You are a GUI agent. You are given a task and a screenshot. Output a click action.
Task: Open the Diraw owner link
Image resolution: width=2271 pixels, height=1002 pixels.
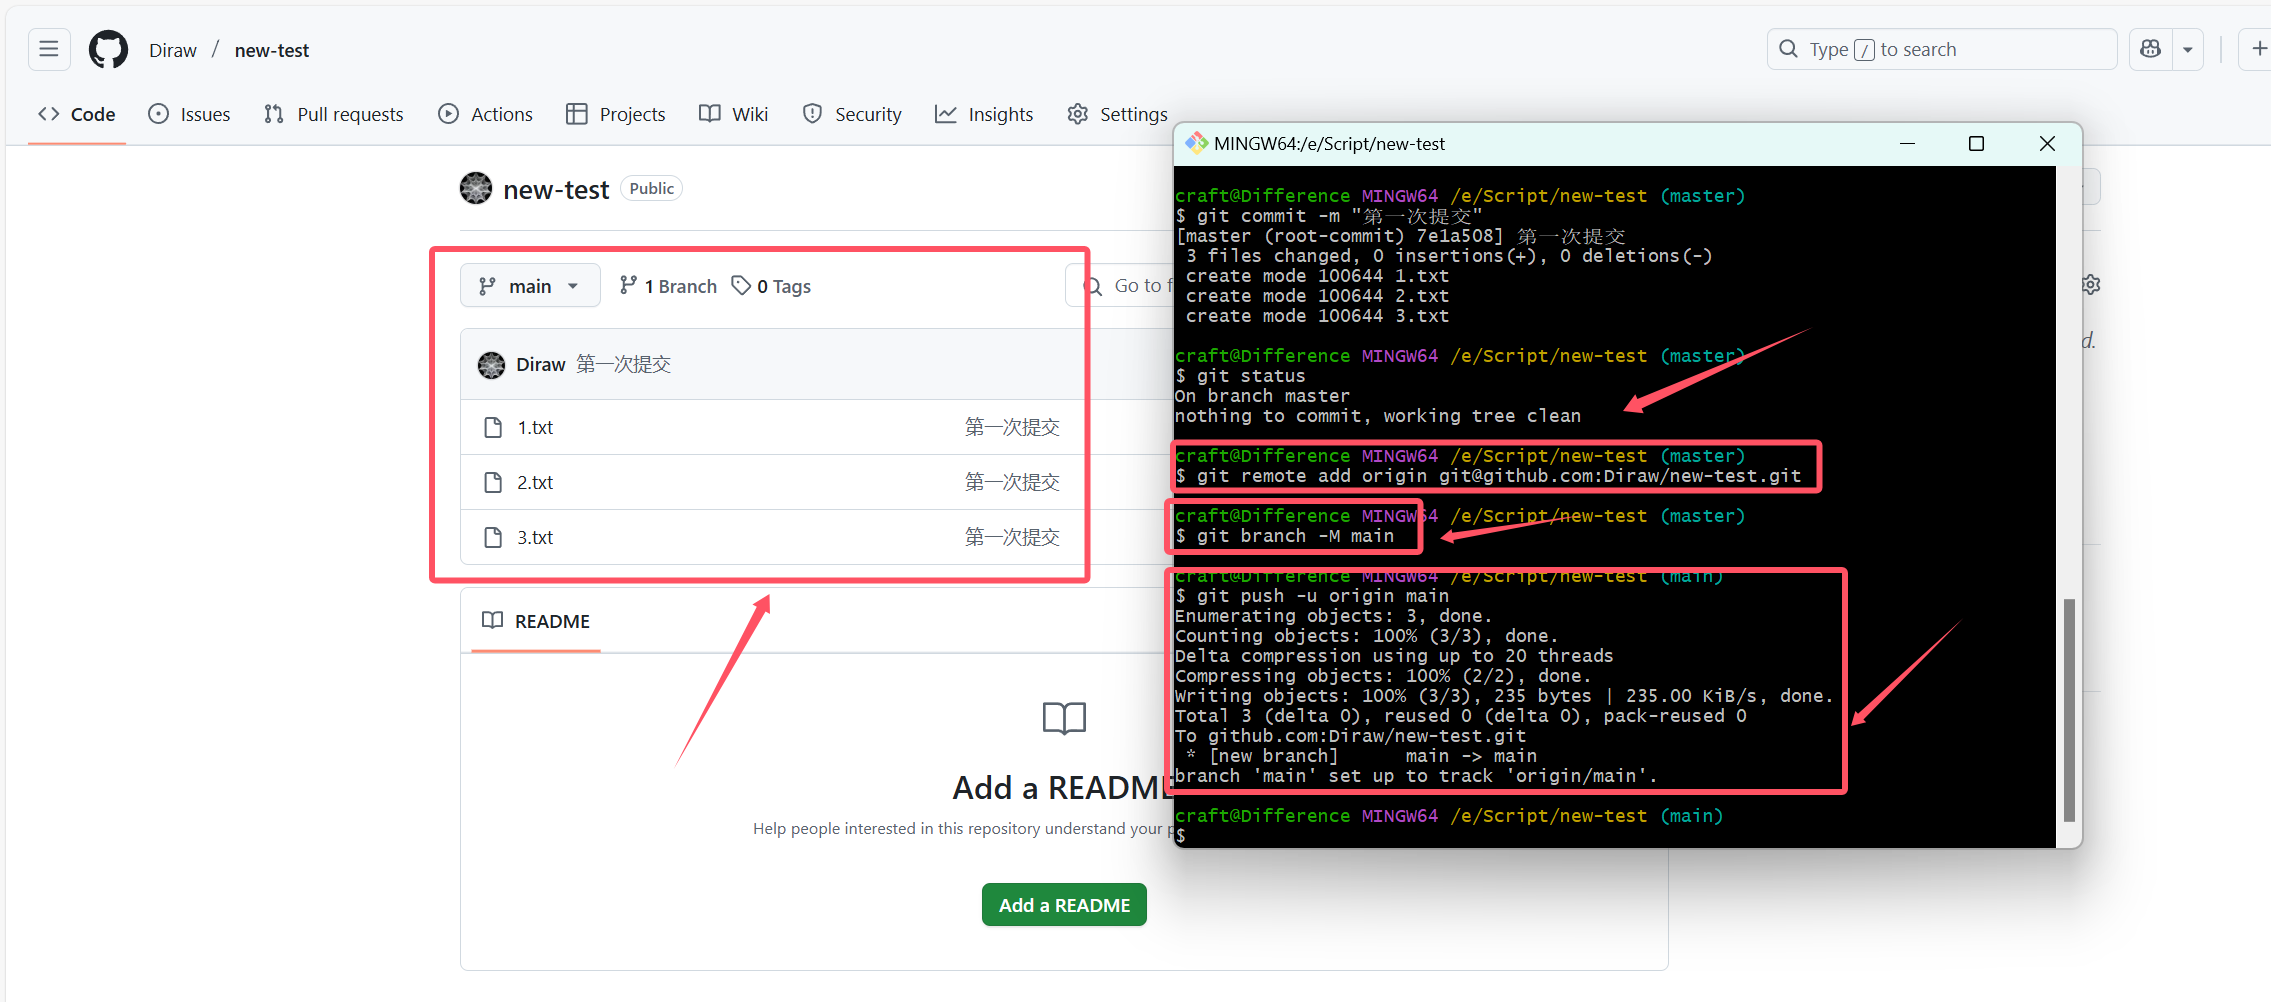click(x=173, y=50)
